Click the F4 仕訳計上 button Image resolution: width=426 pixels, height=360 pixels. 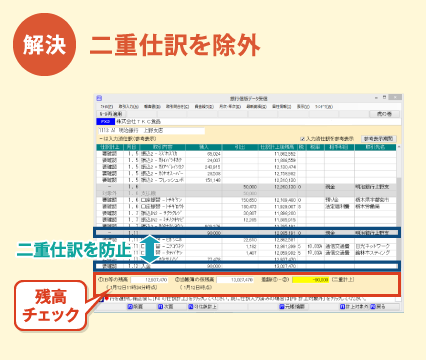pos(203,306)
